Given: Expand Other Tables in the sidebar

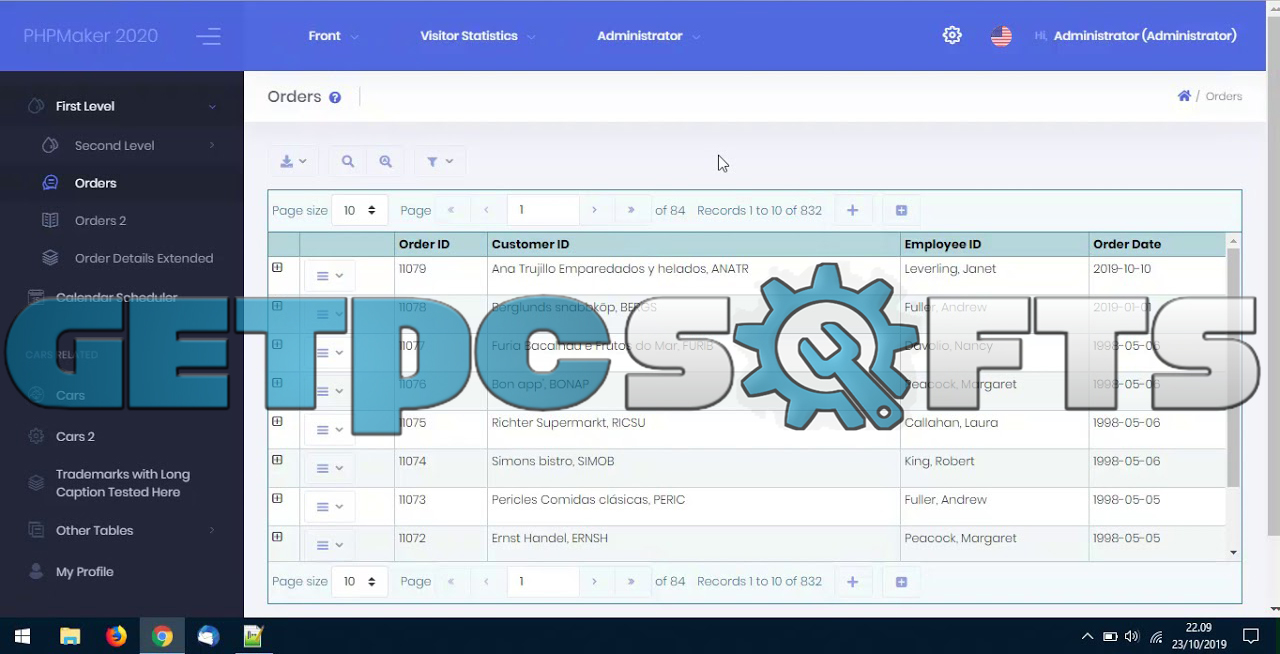Looking at the screenshot, I should (x=122, y=530).
